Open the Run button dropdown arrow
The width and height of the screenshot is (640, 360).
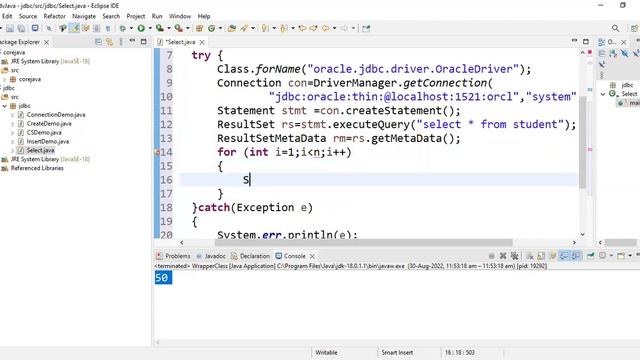click(x=150, y=28)
